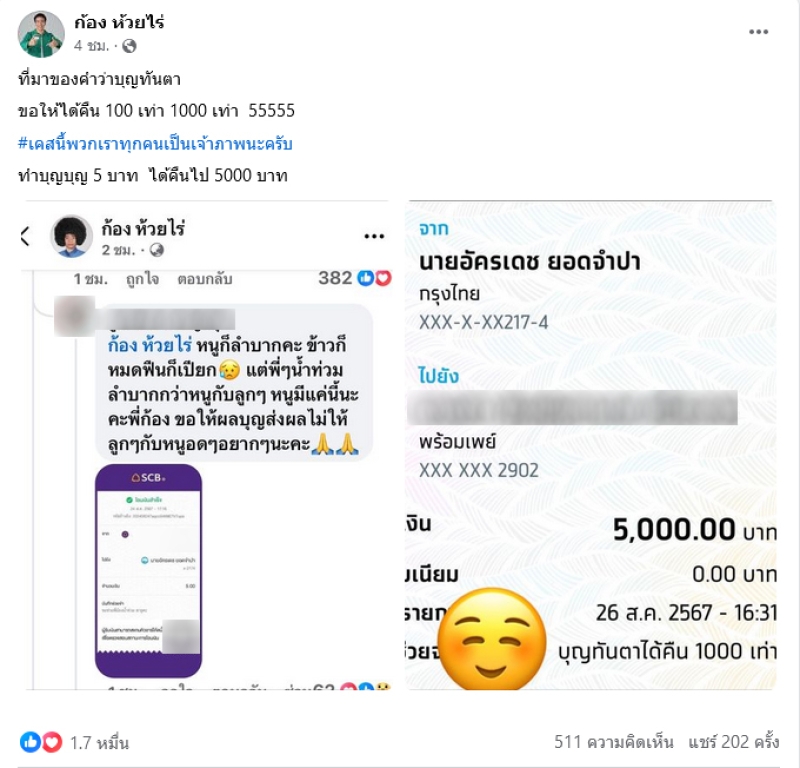Click the 382 reactions like icon
The image size is (800, 768).
(365, 278)
